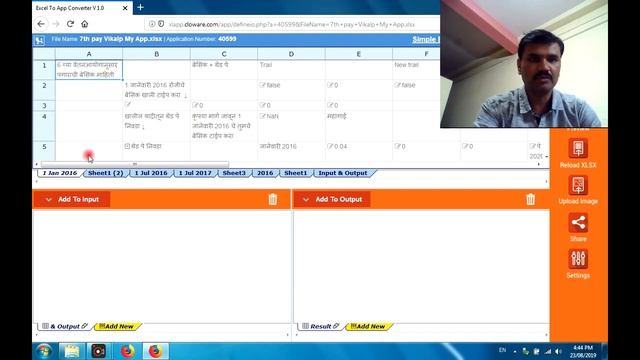The image size is (640, 360).
Task: Click the first Firefox taskbar icon
Action: [x=127, y=351]
